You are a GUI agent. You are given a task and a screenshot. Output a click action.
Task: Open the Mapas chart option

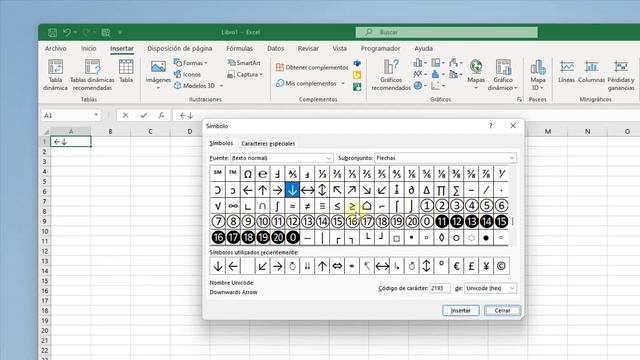(476, 73)
